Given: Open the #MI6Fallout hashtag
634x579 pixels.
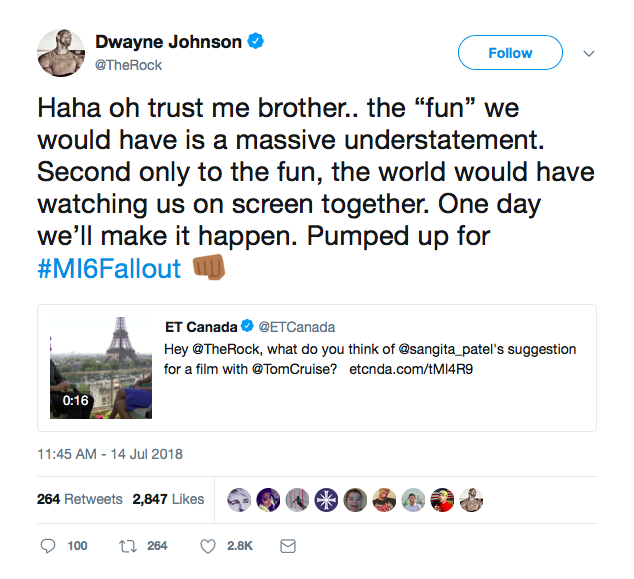Looking at the screenshot, I should (x=110, y=269).
